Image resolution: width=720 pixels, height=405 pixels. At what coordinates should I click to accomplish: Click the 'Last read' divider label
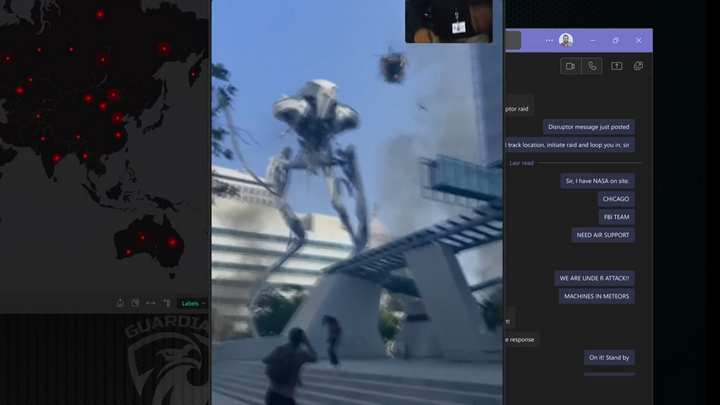[521, 163]
